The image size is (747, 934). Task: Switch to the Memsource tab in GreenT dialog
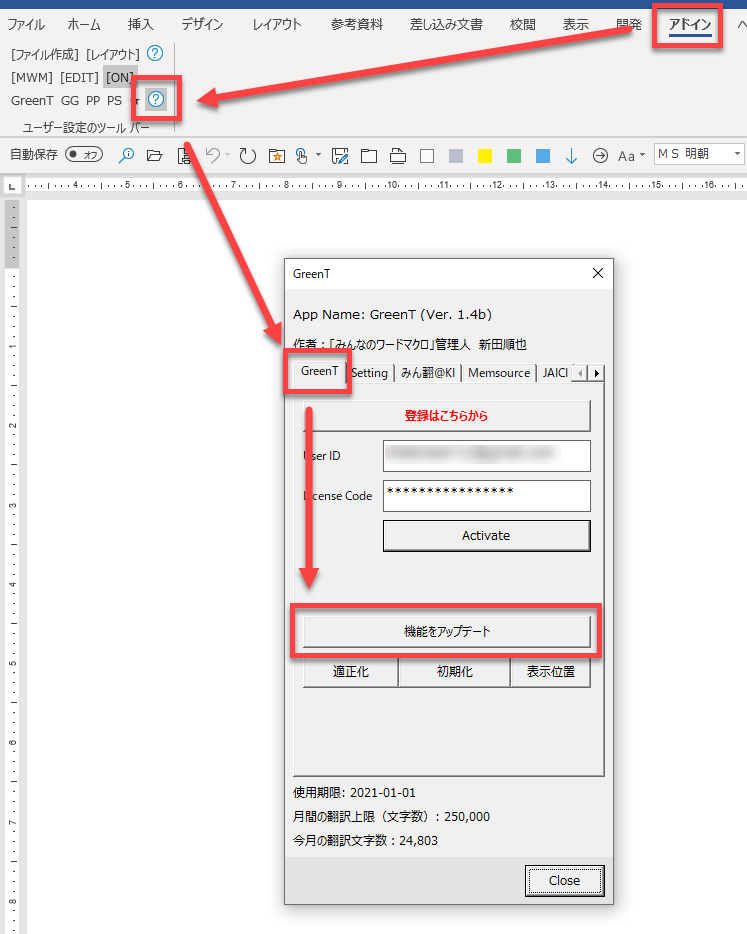coord(498,373)
